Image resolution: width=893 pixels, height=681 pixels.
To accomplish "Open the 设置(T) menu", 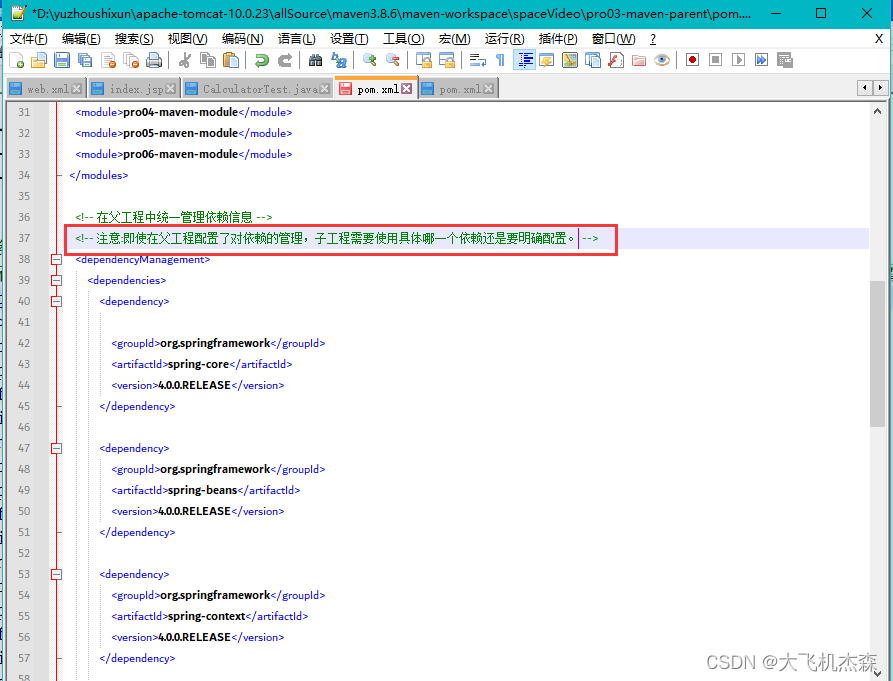I will click(349, 39).
